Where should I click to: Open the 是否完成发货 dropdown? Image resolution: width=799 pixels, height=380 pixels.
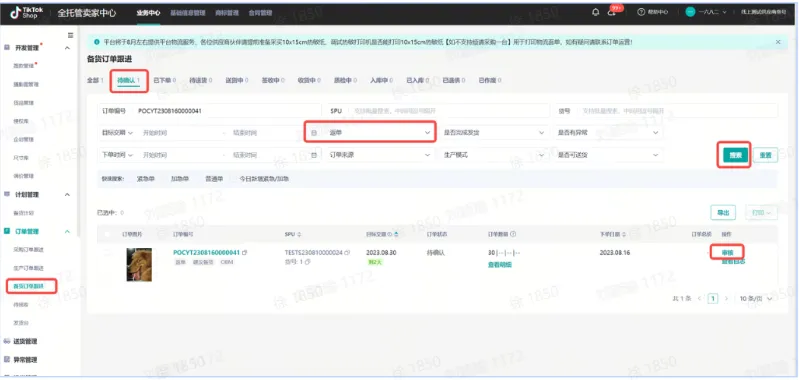(494, 133)
